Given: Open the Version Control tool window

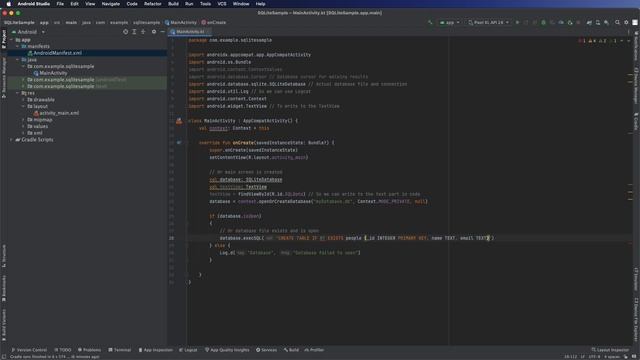Looking at the screenshot, I should [x=29, y=350].
